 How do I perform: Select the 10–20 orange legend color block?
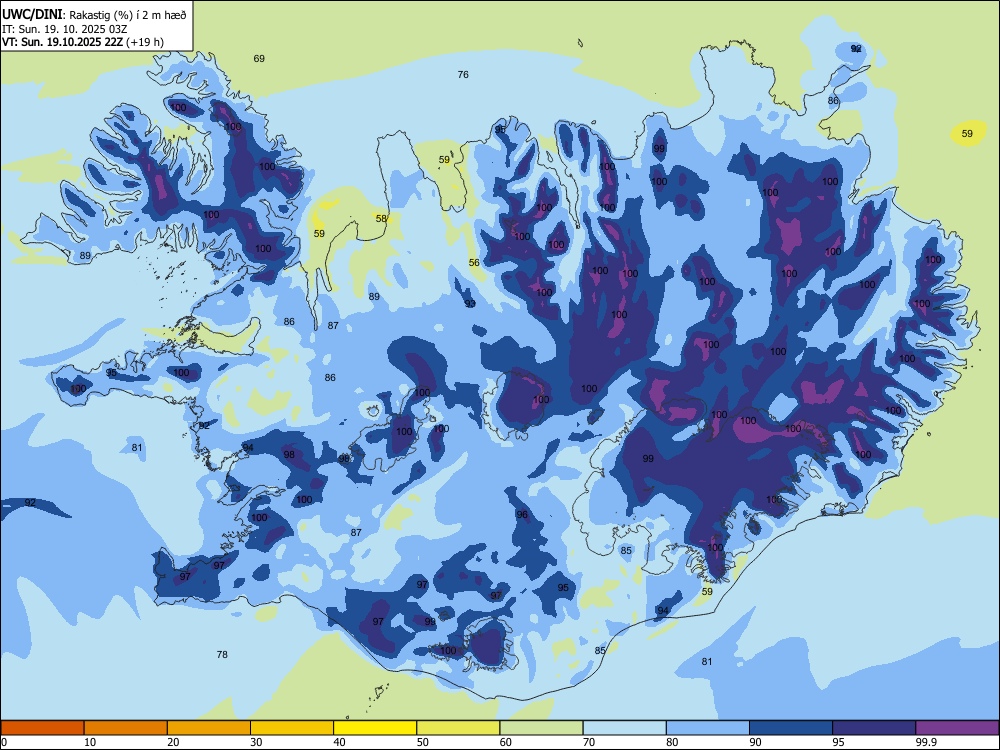pyautogui.click(x=126, y=728)
